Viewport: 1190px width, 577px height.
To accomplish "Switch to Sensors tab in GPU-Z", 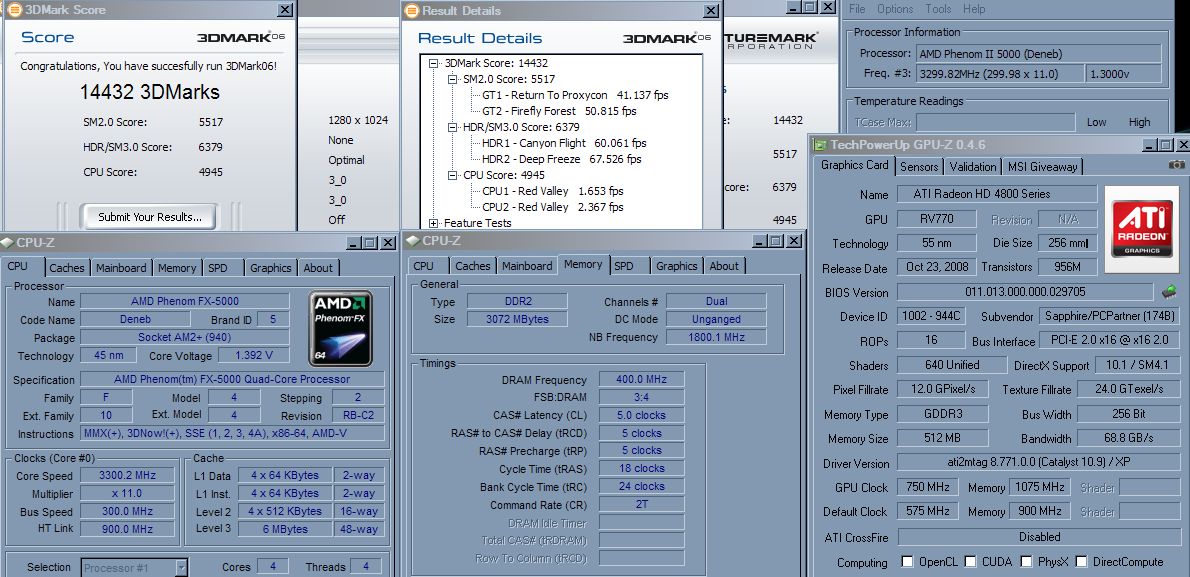I will pyautogui.click(x=919, y=166).
